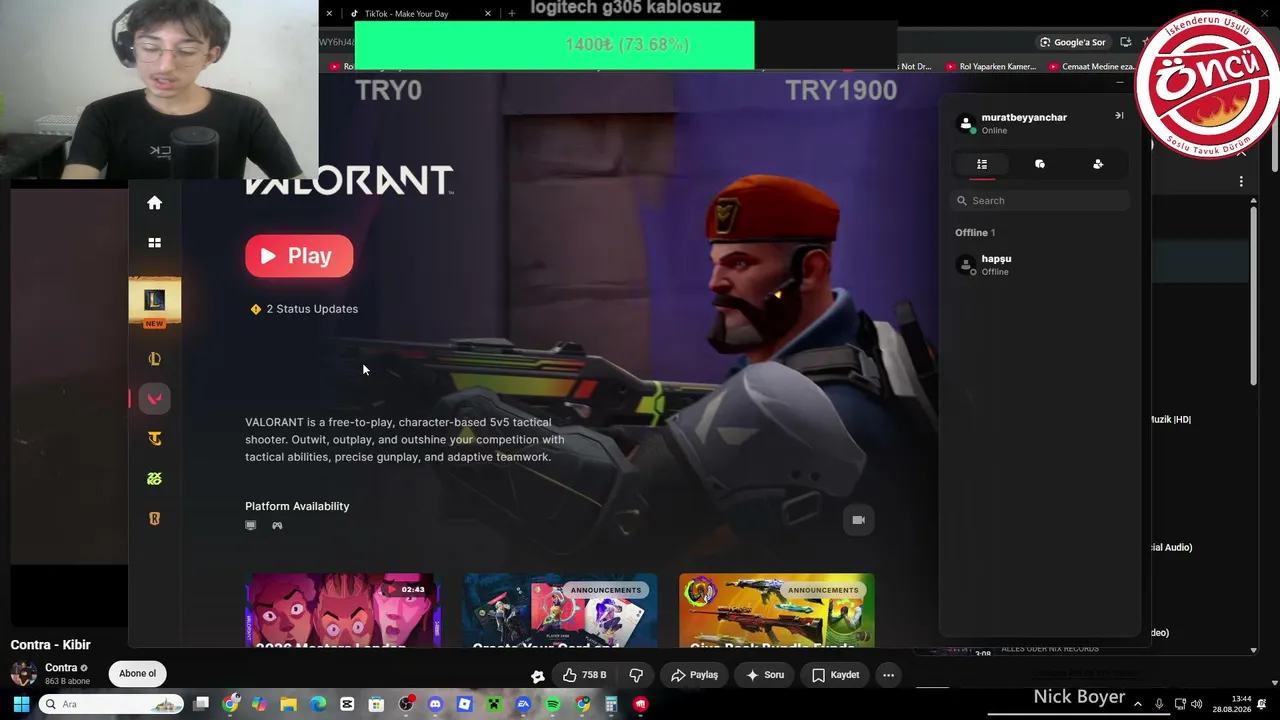Image resolution: width=1280 pixels, height=720 pixels.
Task: Click the Google'a Sor button
Action: pos(1072,42)
